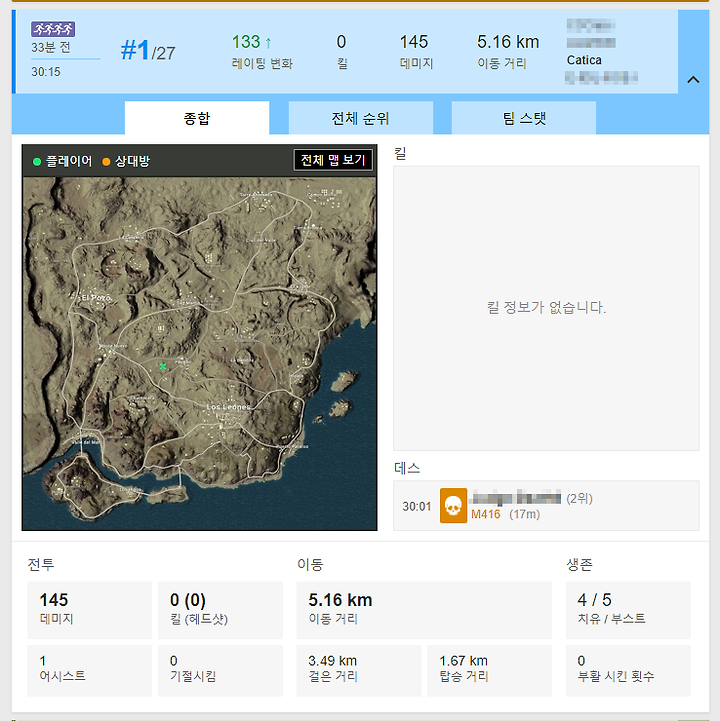Click the 0 기절시킴 card
The width and height of the screenshot is (720, 721).
pos(220,670)
